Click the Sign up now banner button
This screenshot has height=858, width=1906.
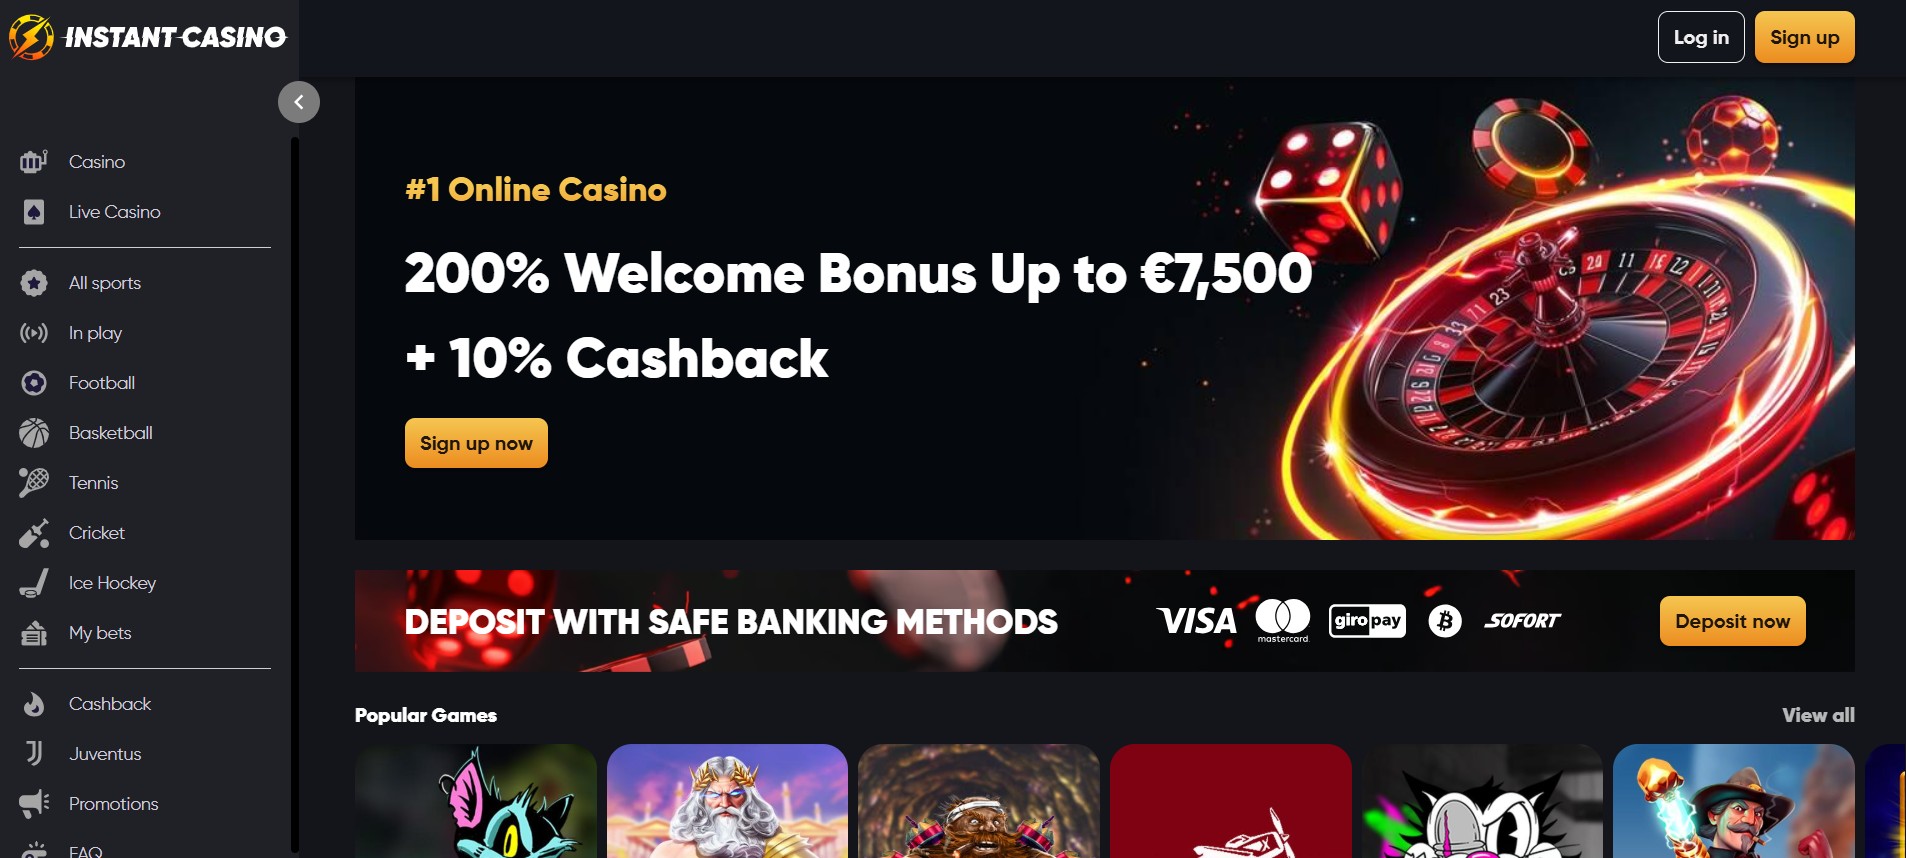click(476, 443)
